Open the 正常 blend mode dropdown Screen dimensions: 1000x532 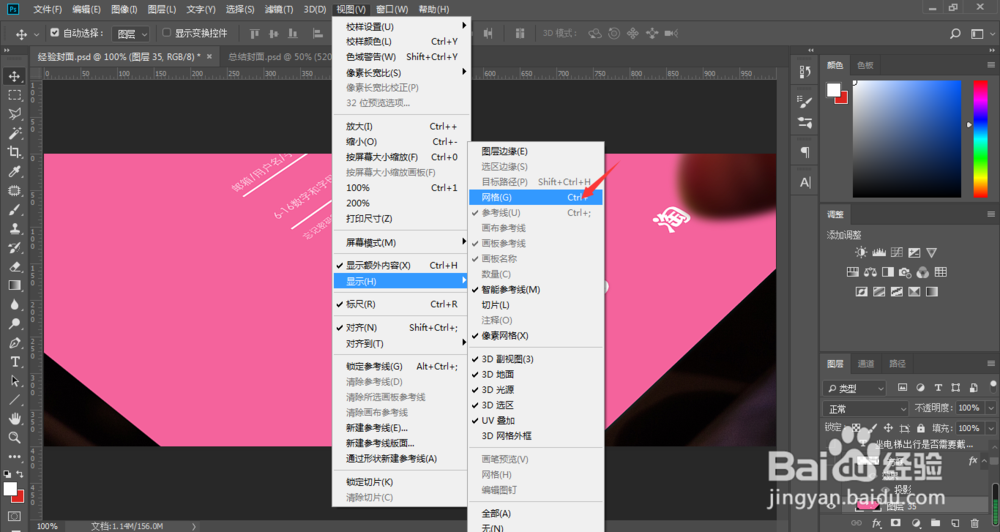pyautogui.click(x=866, y=409)
